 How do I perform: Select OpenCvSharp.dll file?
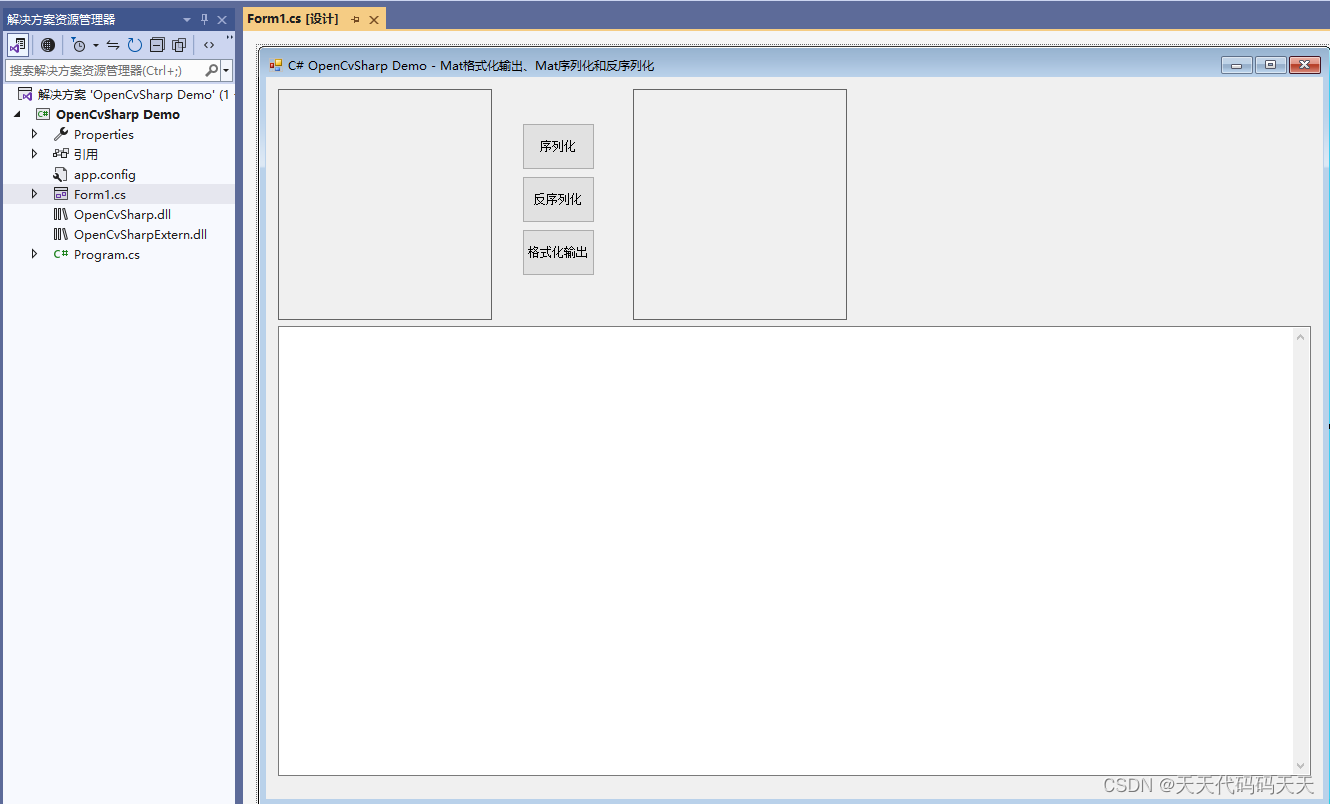coord(122,214)
